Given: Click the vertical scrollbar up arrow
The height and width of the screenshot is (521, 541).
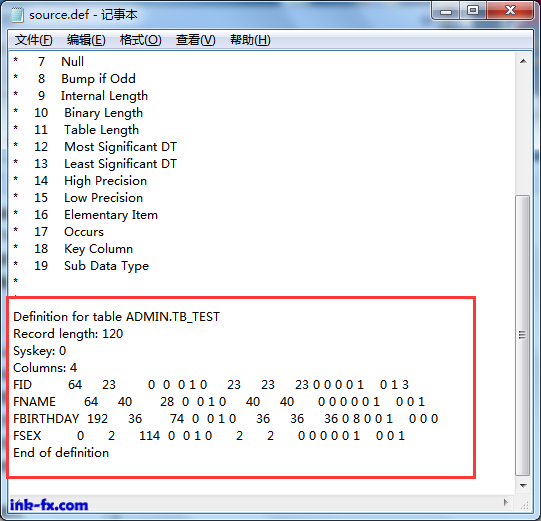Looking at the screenshot, I should pyautogui.click(x=523, y=61).
